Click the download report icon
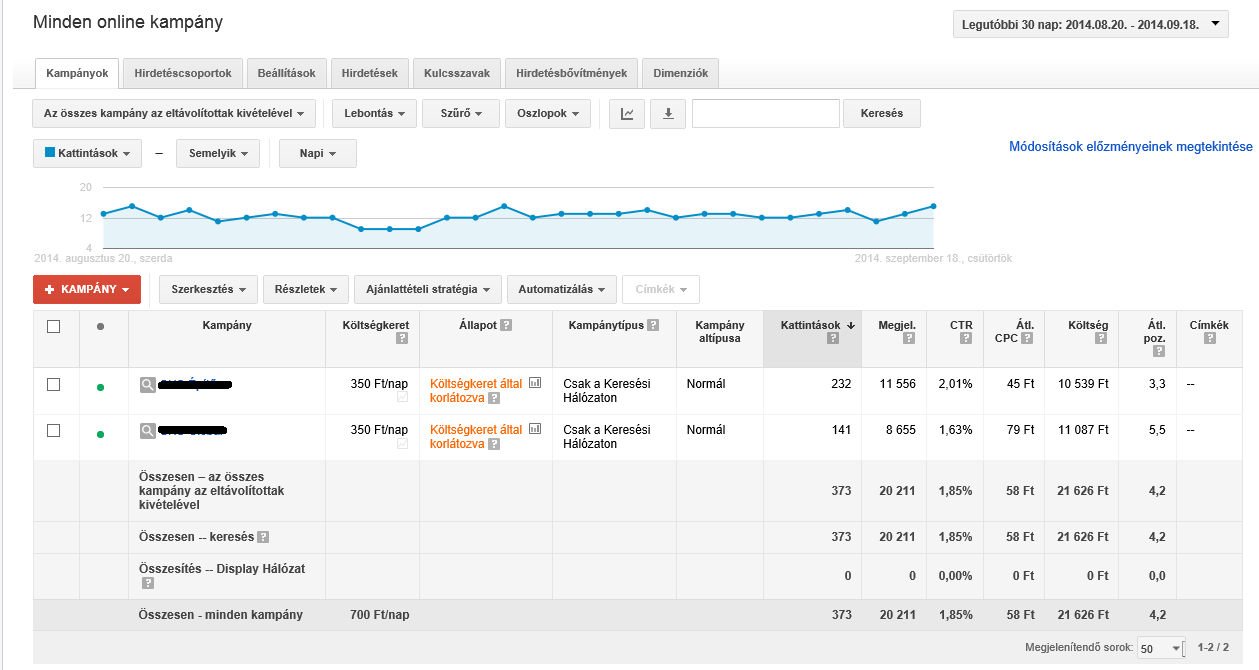The width and height of the screenshot is (1259, 670). coord(668,113)
